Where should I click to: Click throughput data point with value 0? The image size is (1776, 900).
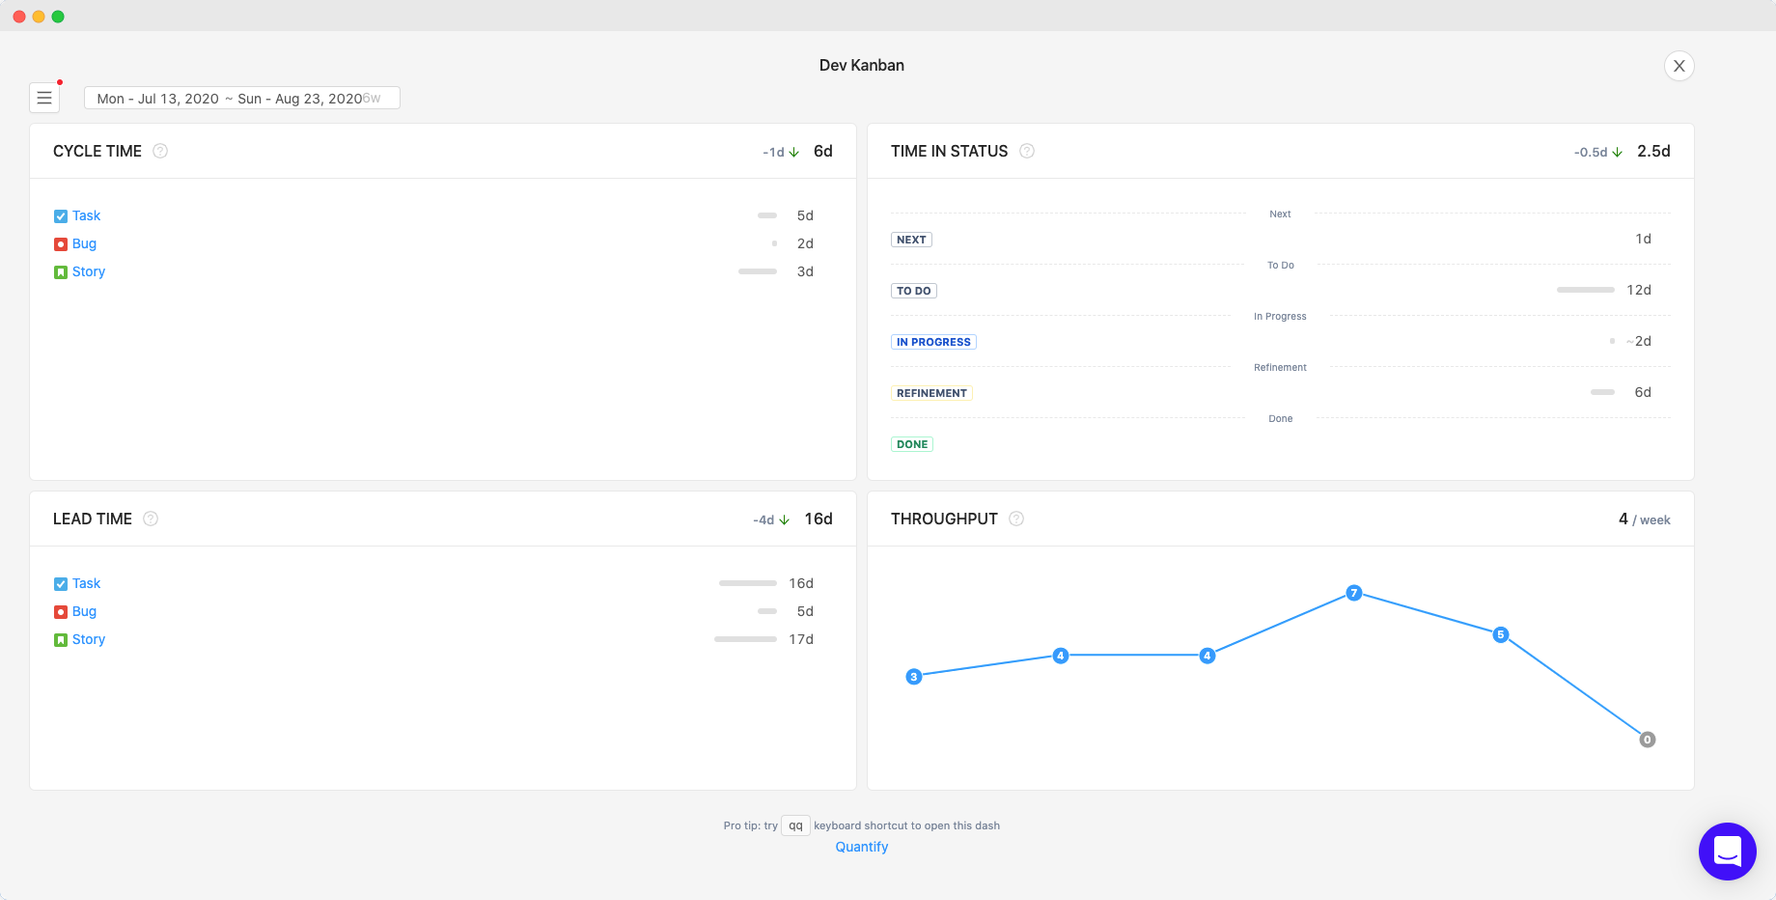pos(1647,740)
